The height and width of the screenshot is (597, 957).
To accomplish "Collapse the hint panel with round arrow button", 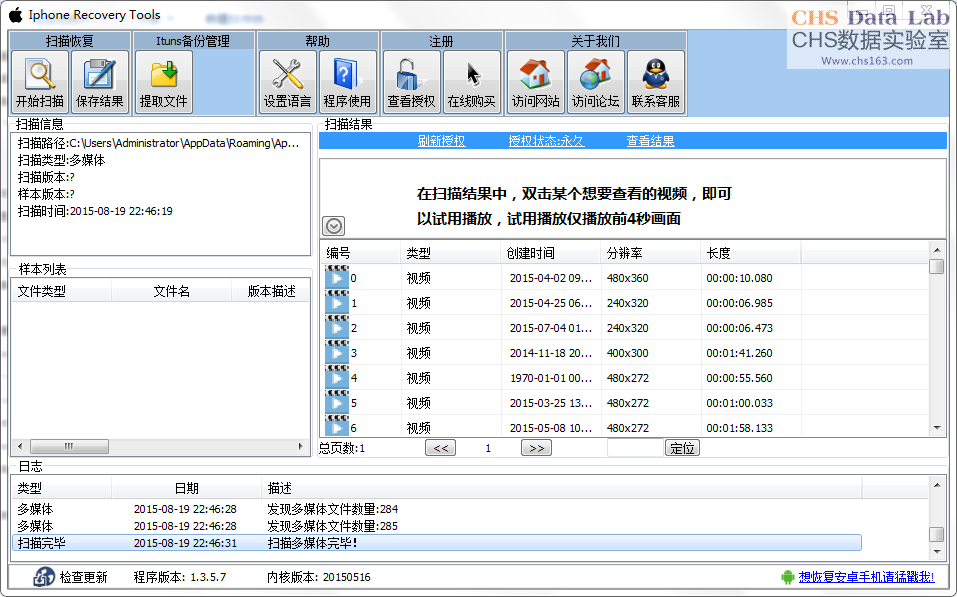I will tap(333, 226).
